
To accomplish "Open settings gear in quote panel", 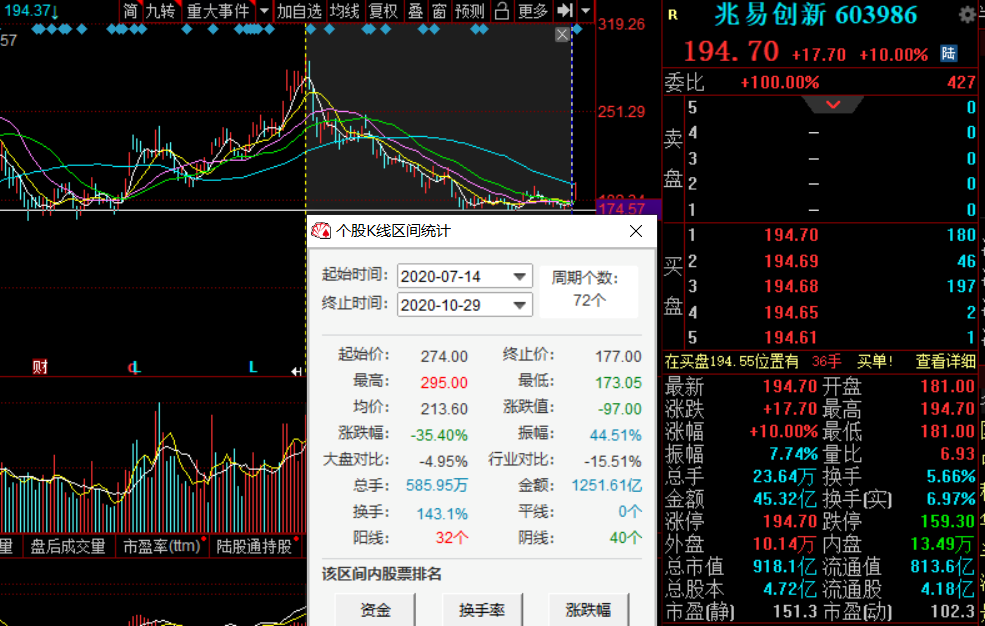I will (x=967, y=15).
